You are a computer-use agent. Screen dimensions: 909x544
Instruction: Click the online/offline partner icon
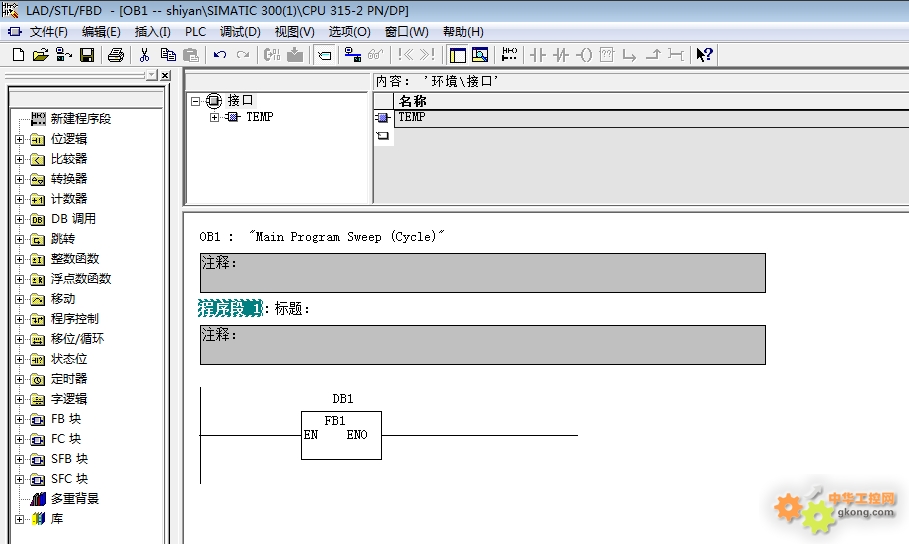(64, 55)
